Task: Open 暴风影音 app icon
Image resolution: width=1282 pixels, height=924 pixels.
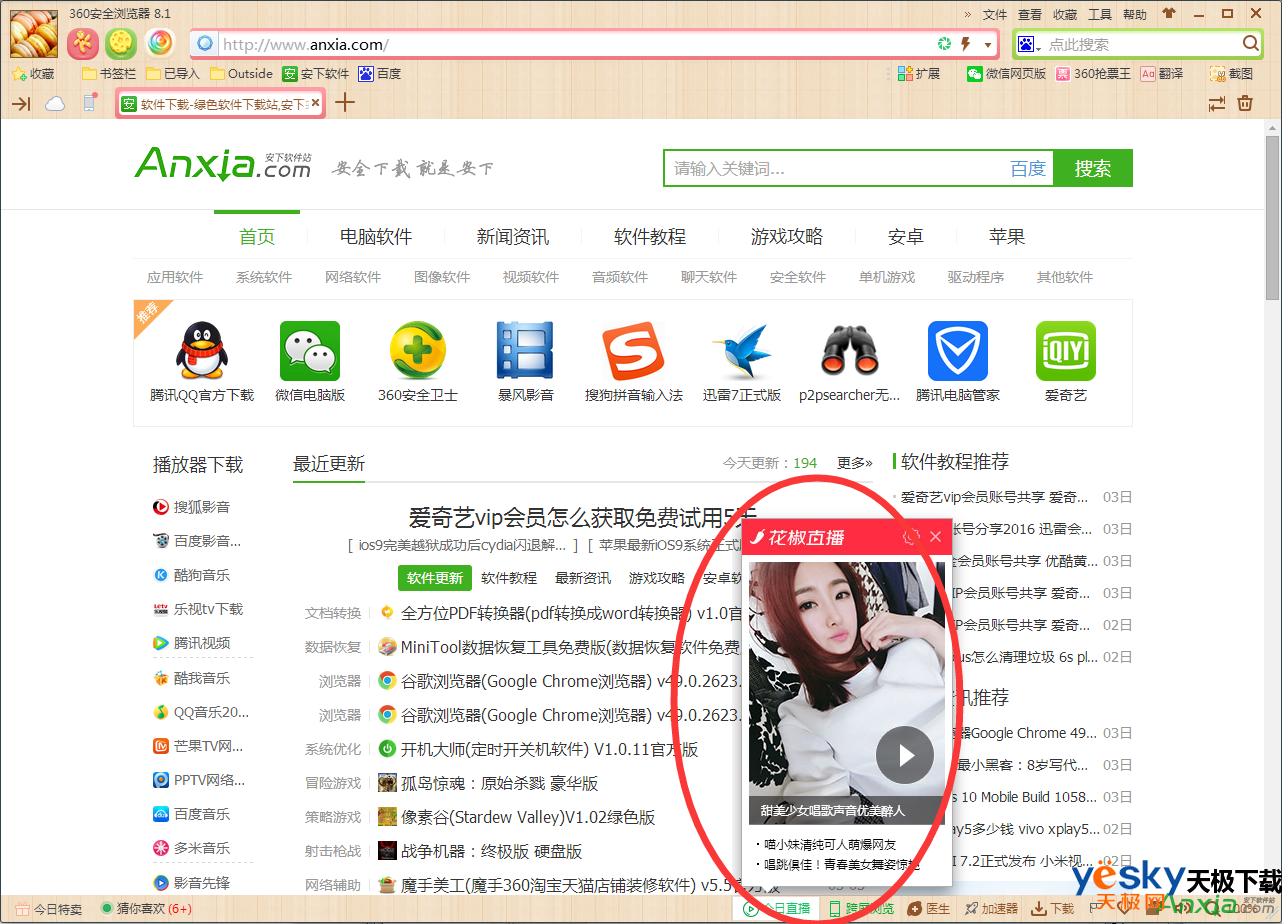Action: pos(525,351)
